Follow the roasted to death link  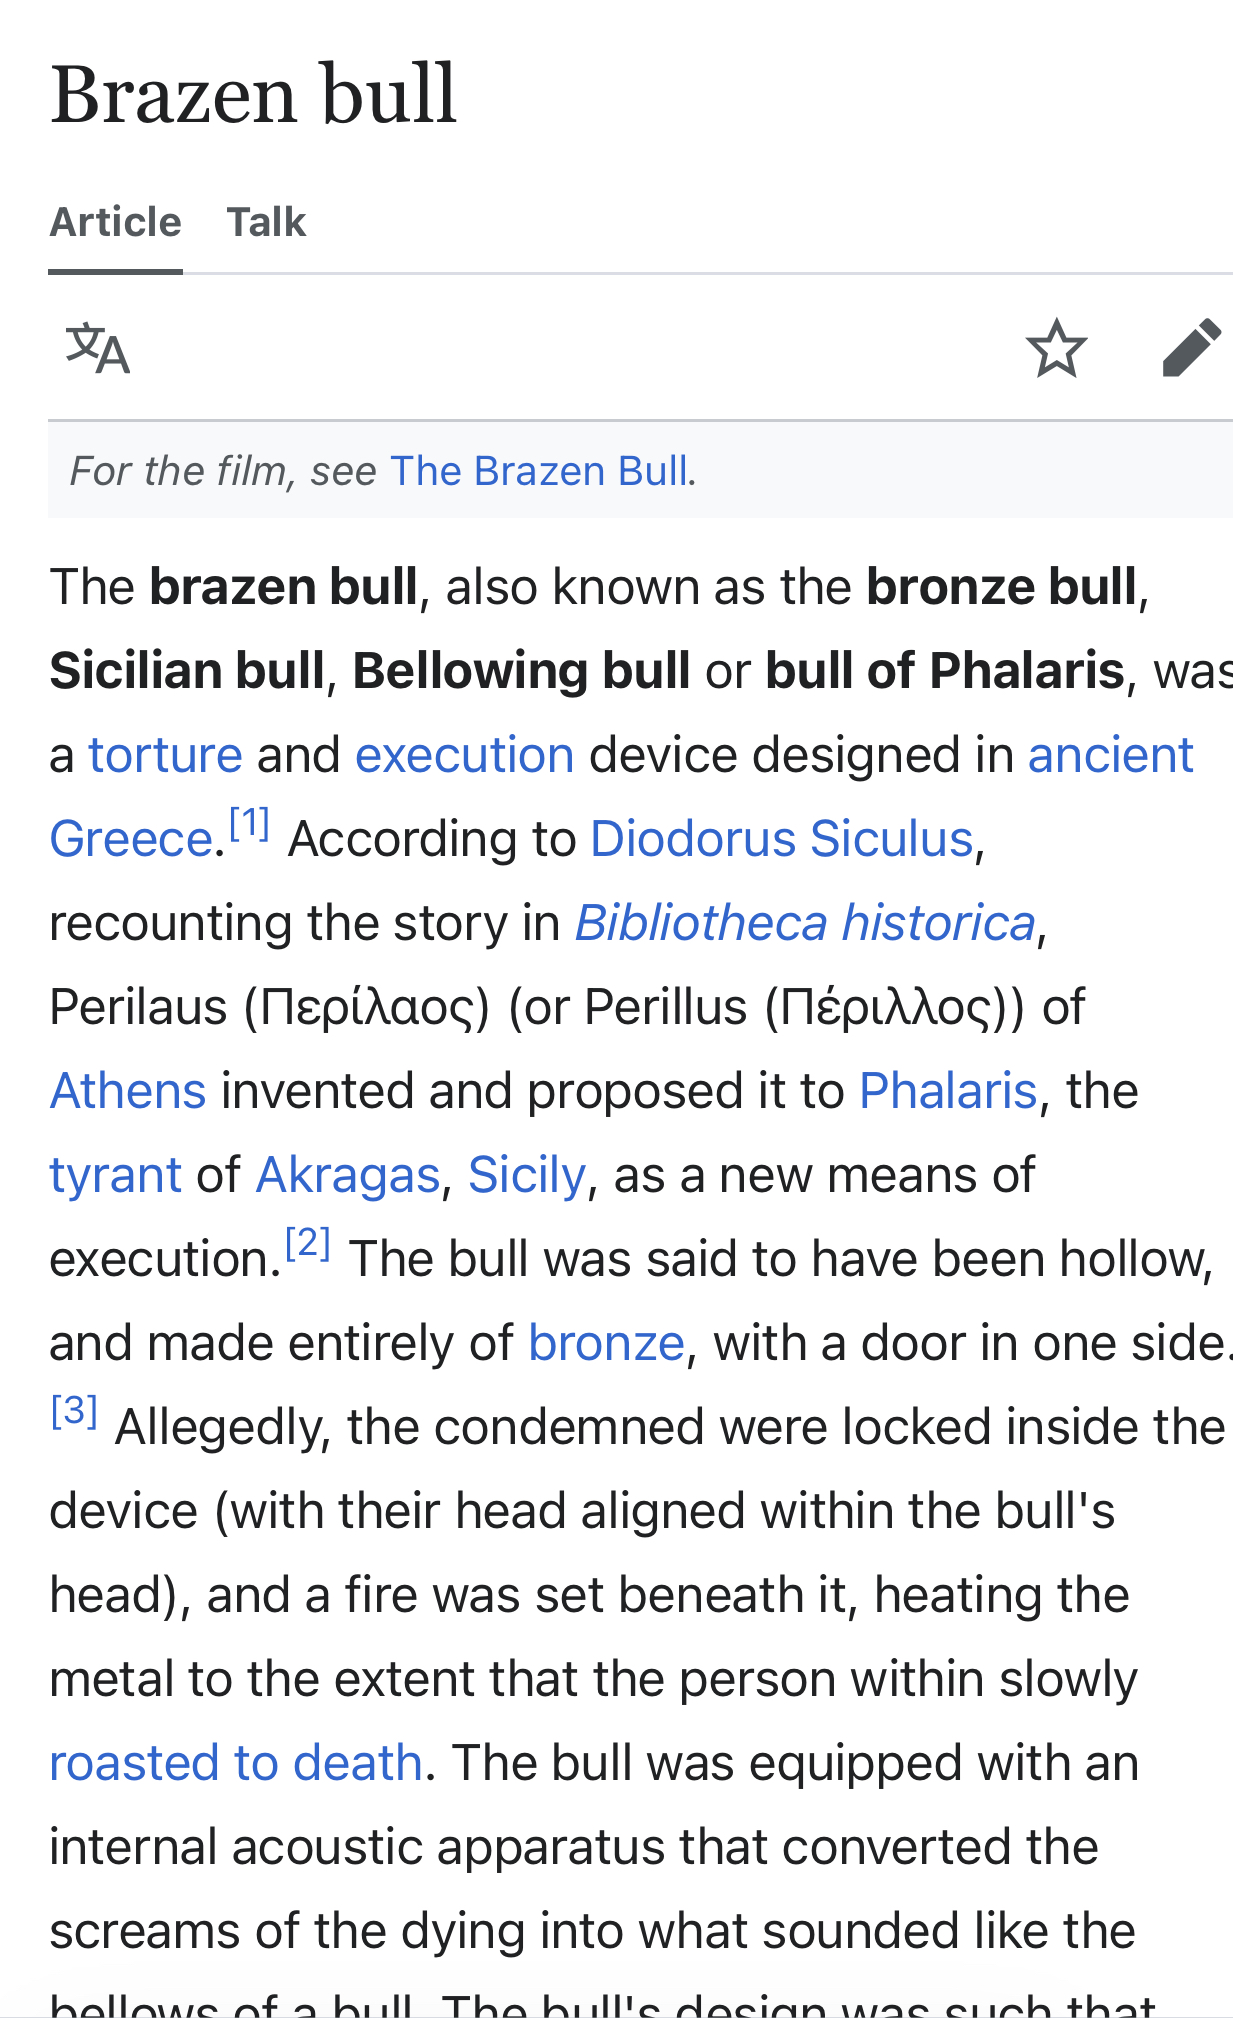click(x=236, y=1763)
